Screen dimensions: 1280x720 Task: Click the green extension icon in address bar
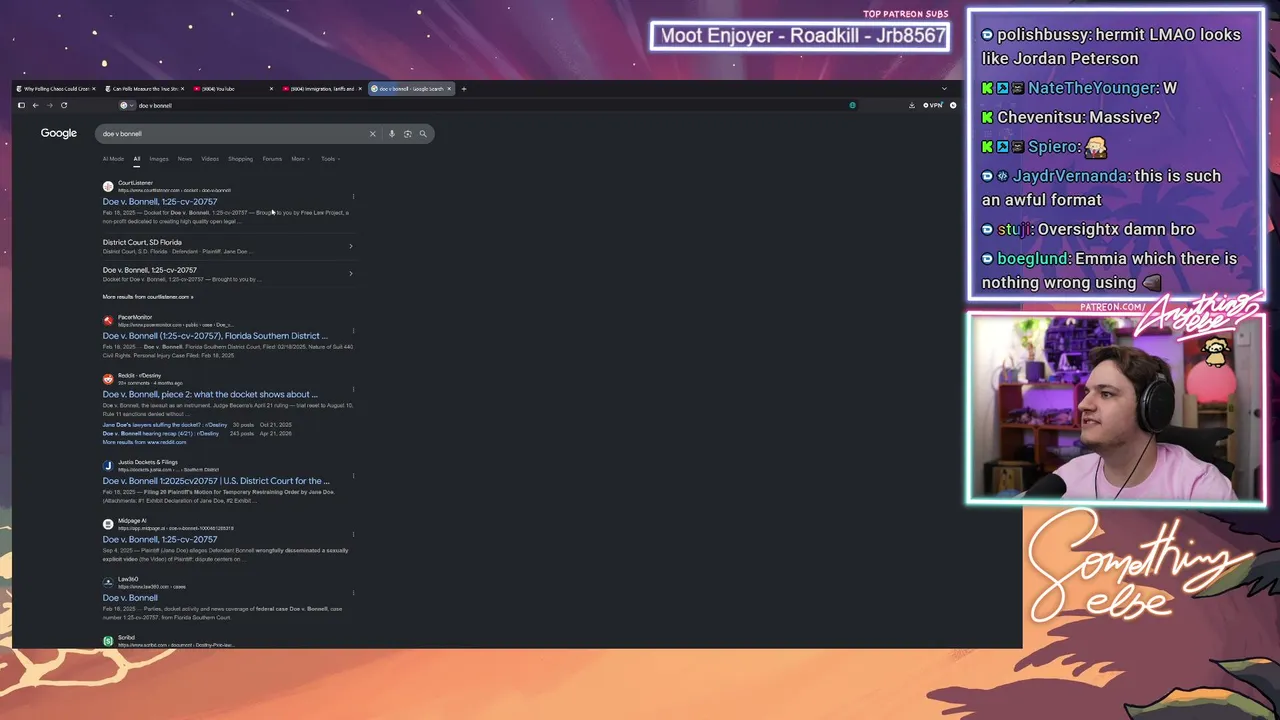tap(852, 105)
